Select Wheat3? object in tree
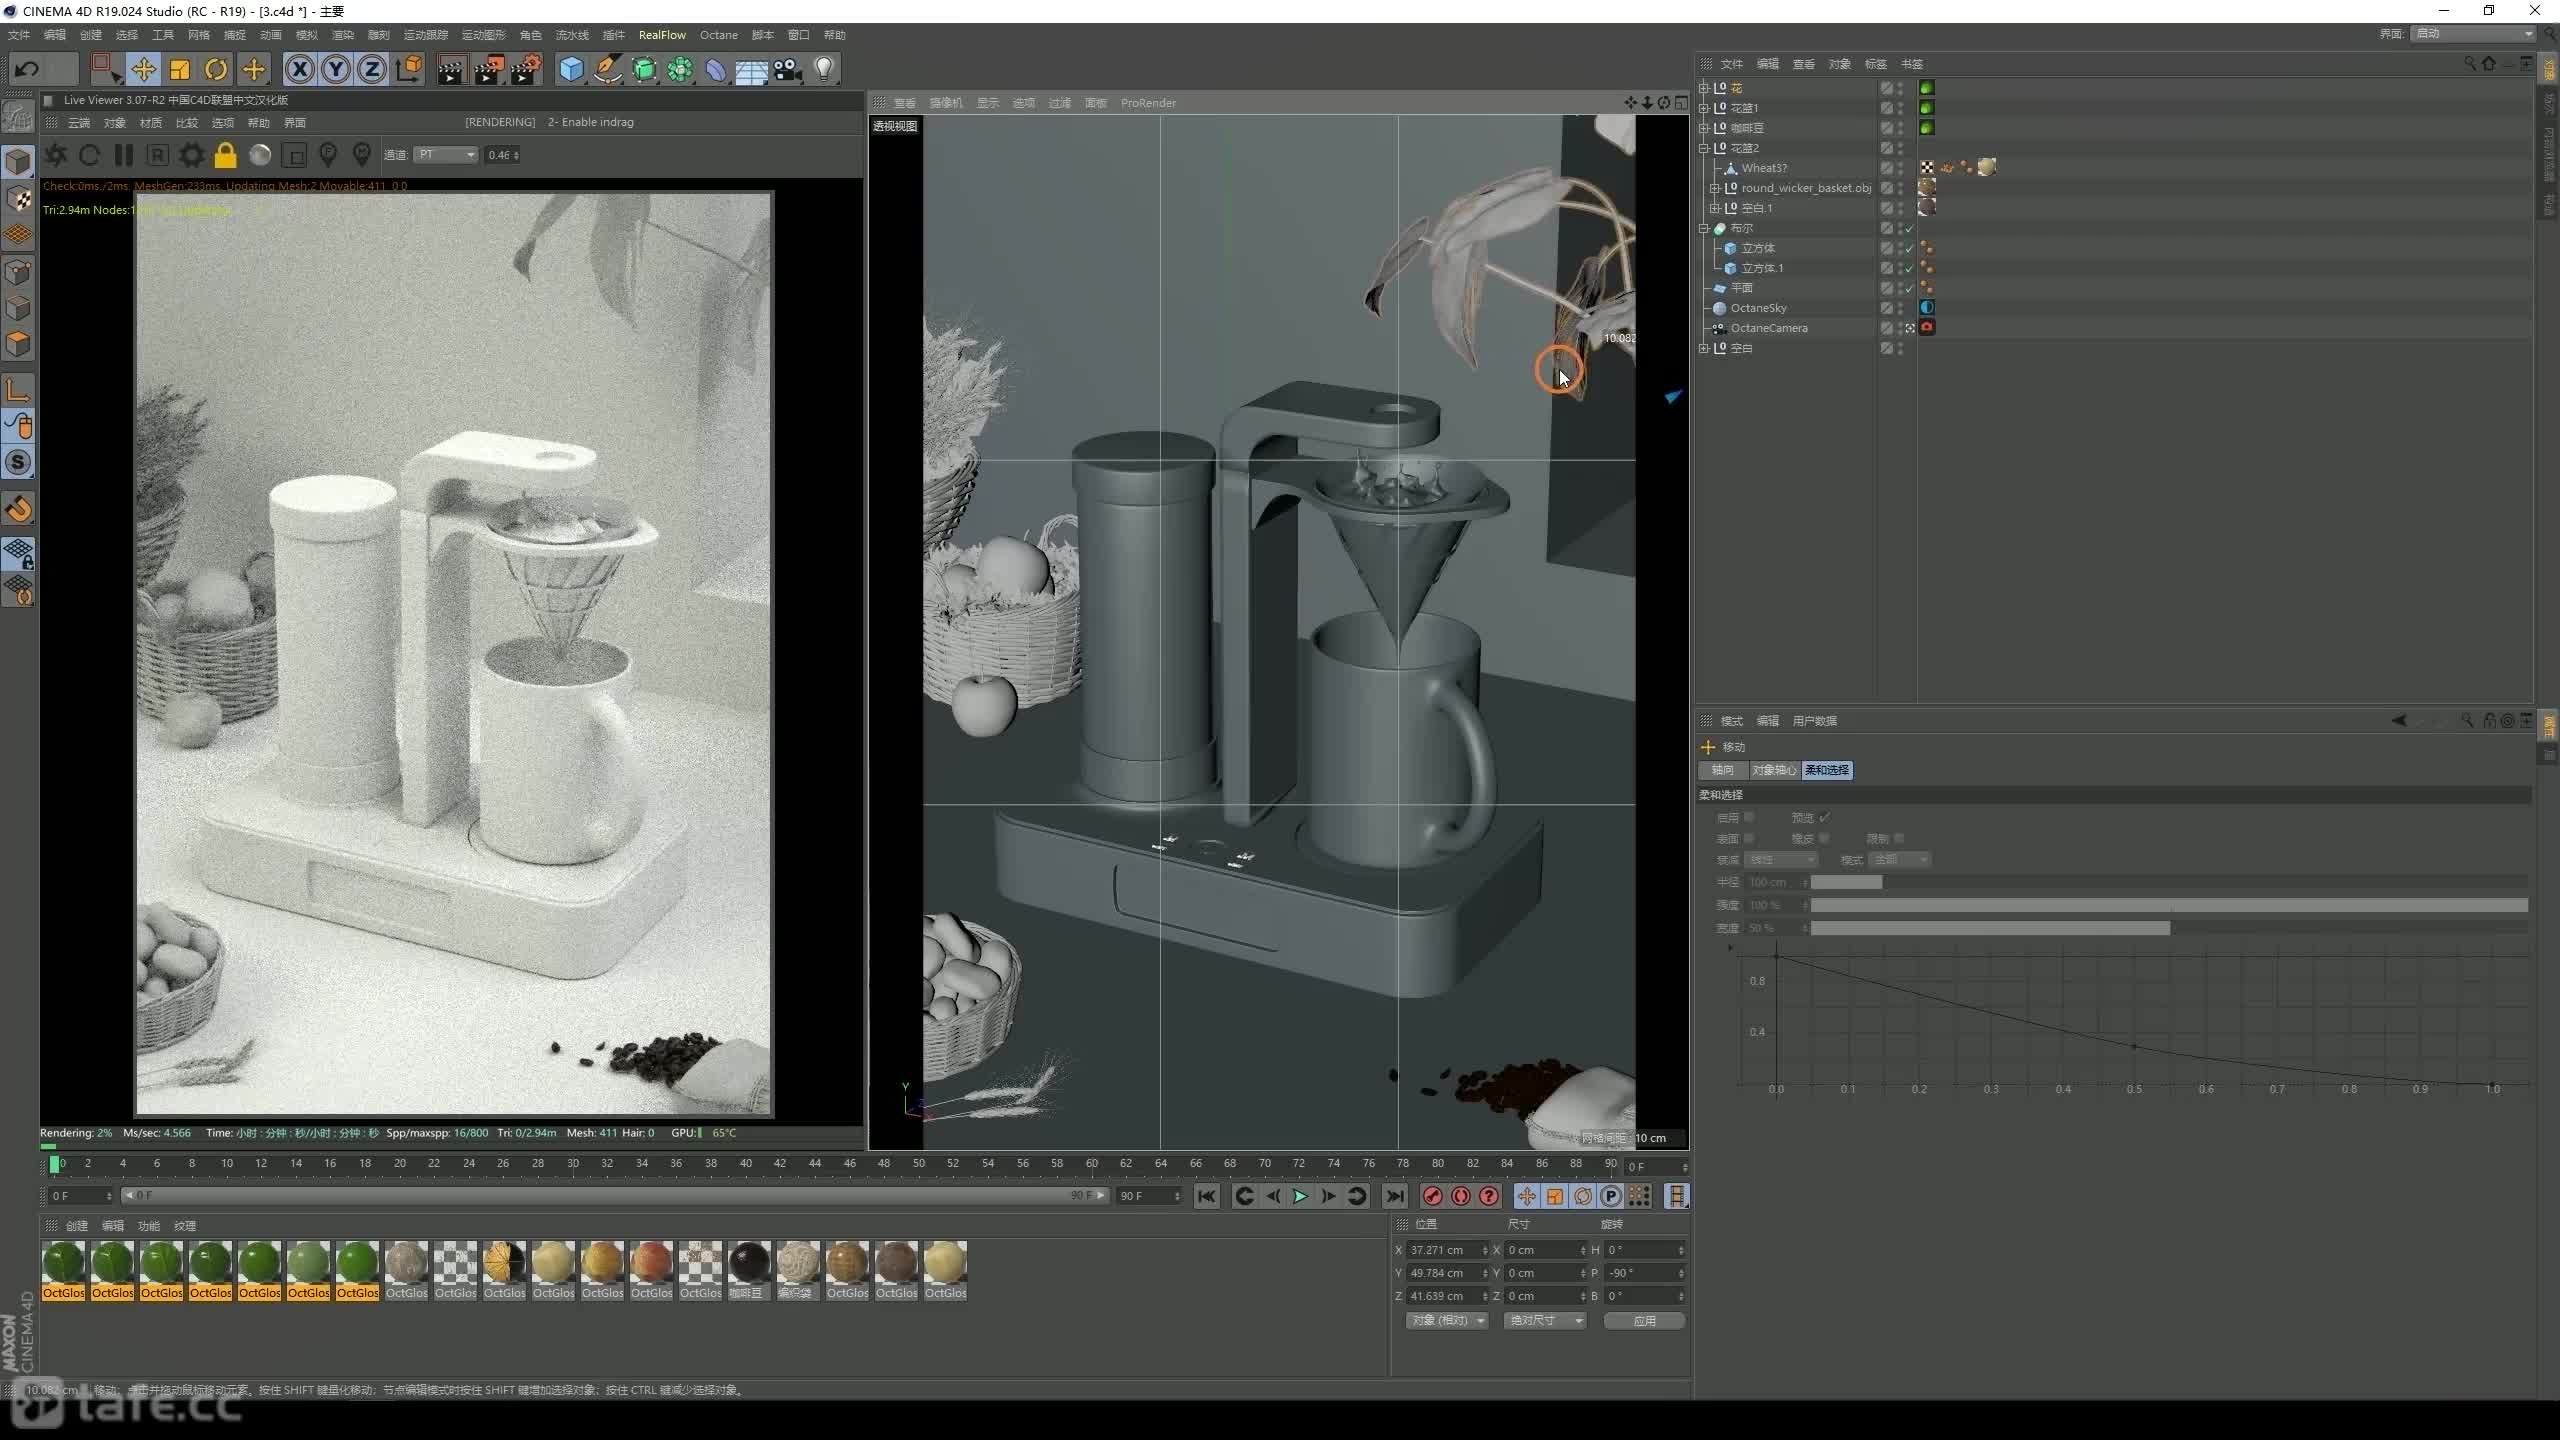This screenshot has width=2560, height=1440. point(1764,168)
